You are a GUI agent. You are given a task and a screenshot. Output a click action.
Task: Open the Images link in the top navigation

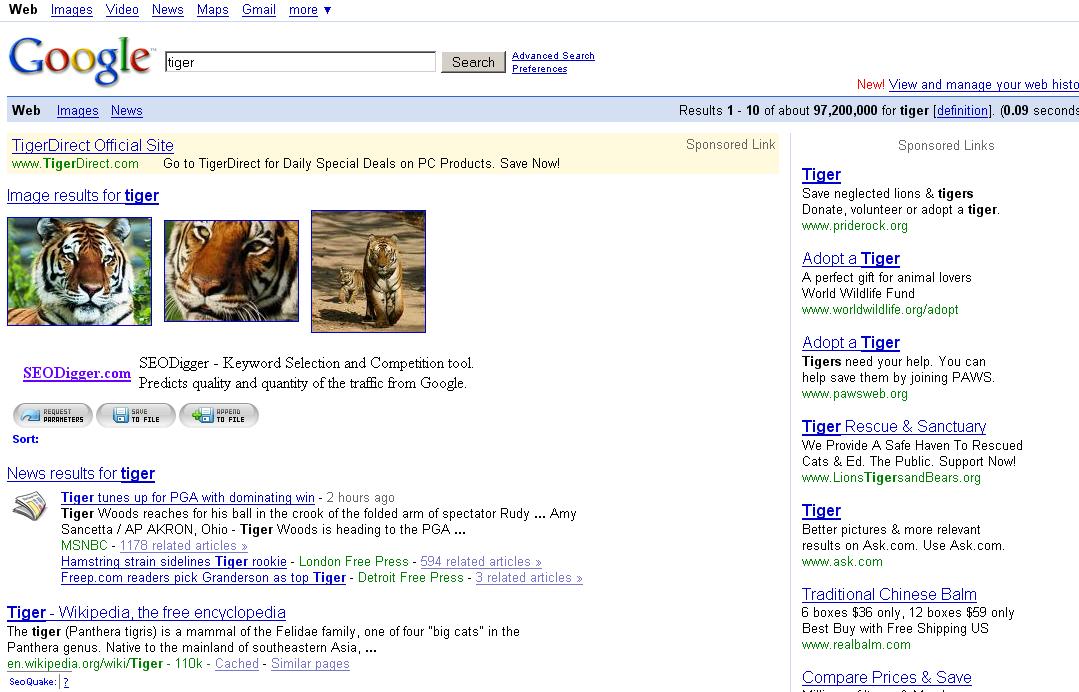coord(72,10)
